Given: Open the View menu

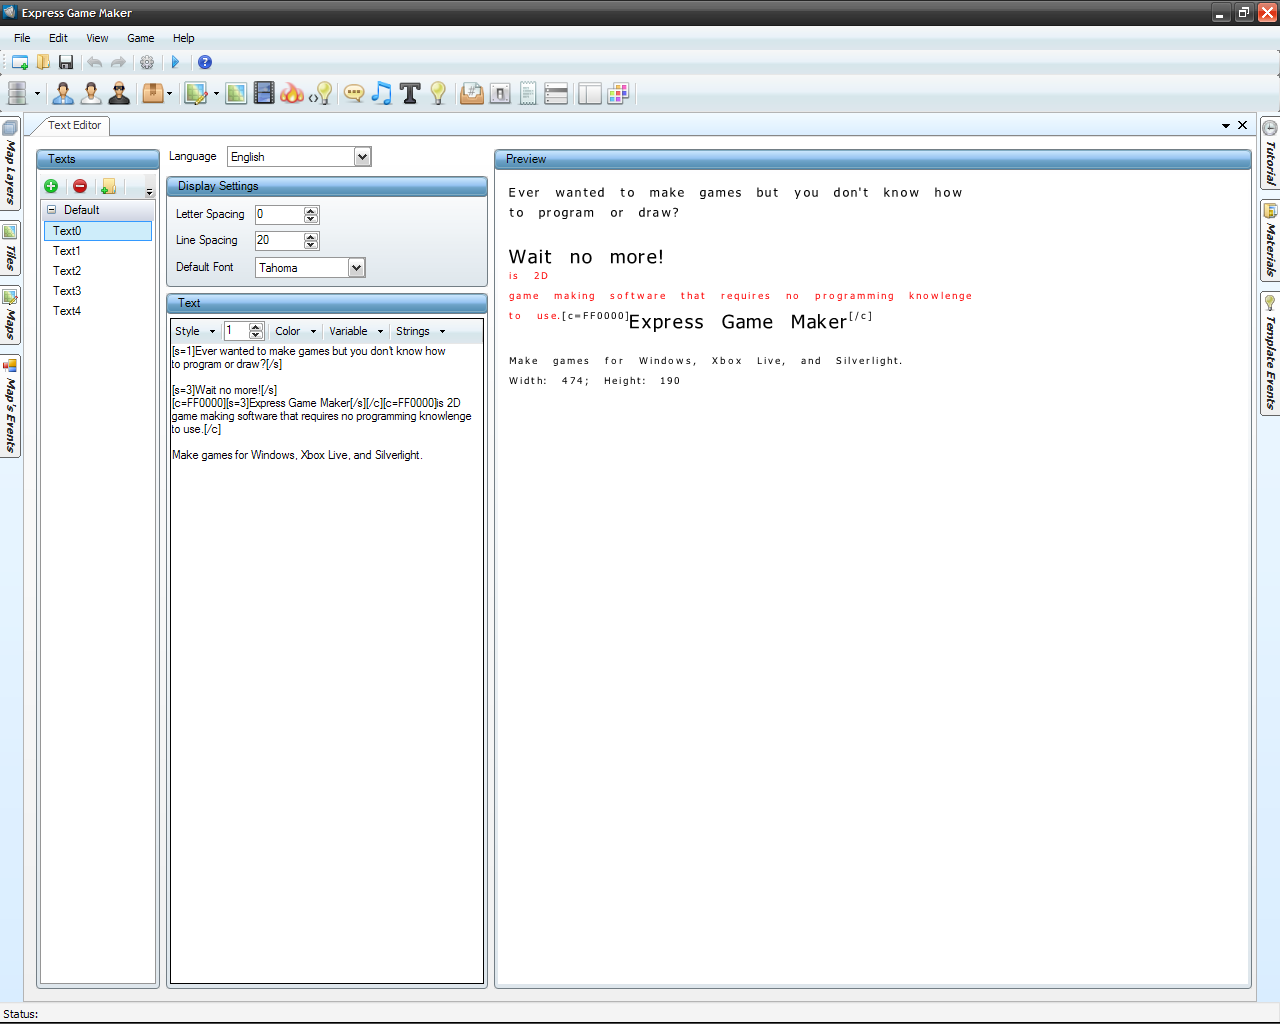Looking at the screenshot, I should (x=97, y=38).
